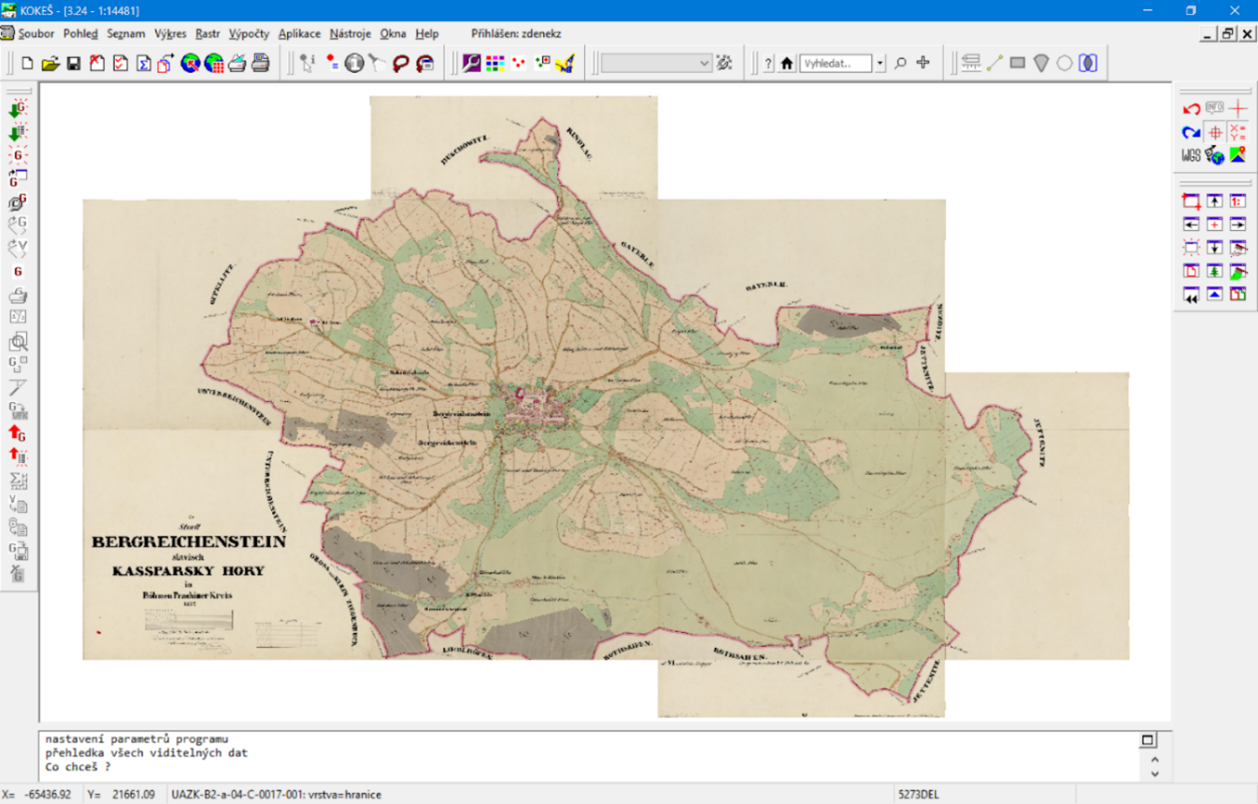Click into the Vyhledat search field
The width and height of the screenshot is (1258, 804).
(836, 63)
